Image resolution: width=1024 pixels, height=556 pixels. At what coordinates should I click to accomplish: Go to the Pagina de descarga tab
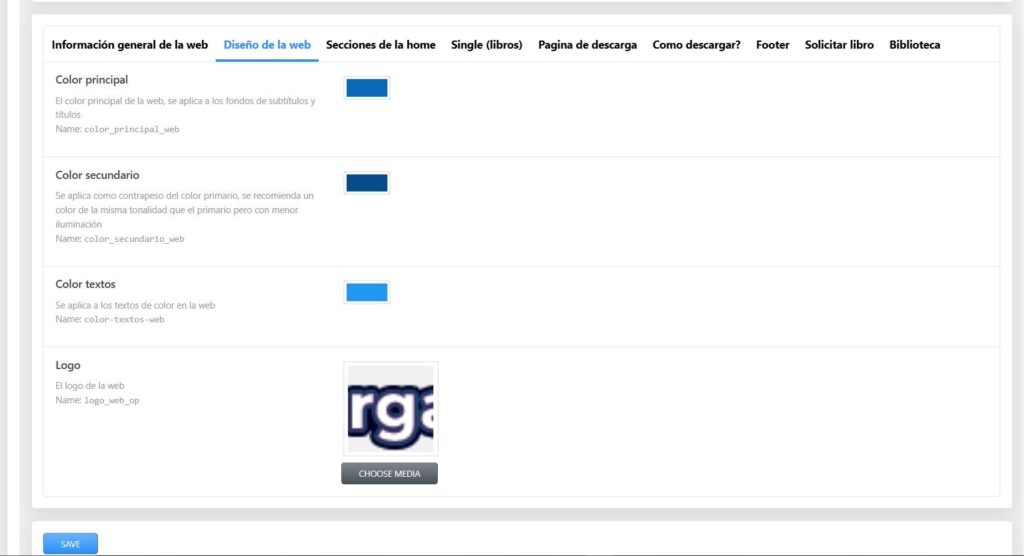pos(587,45)
